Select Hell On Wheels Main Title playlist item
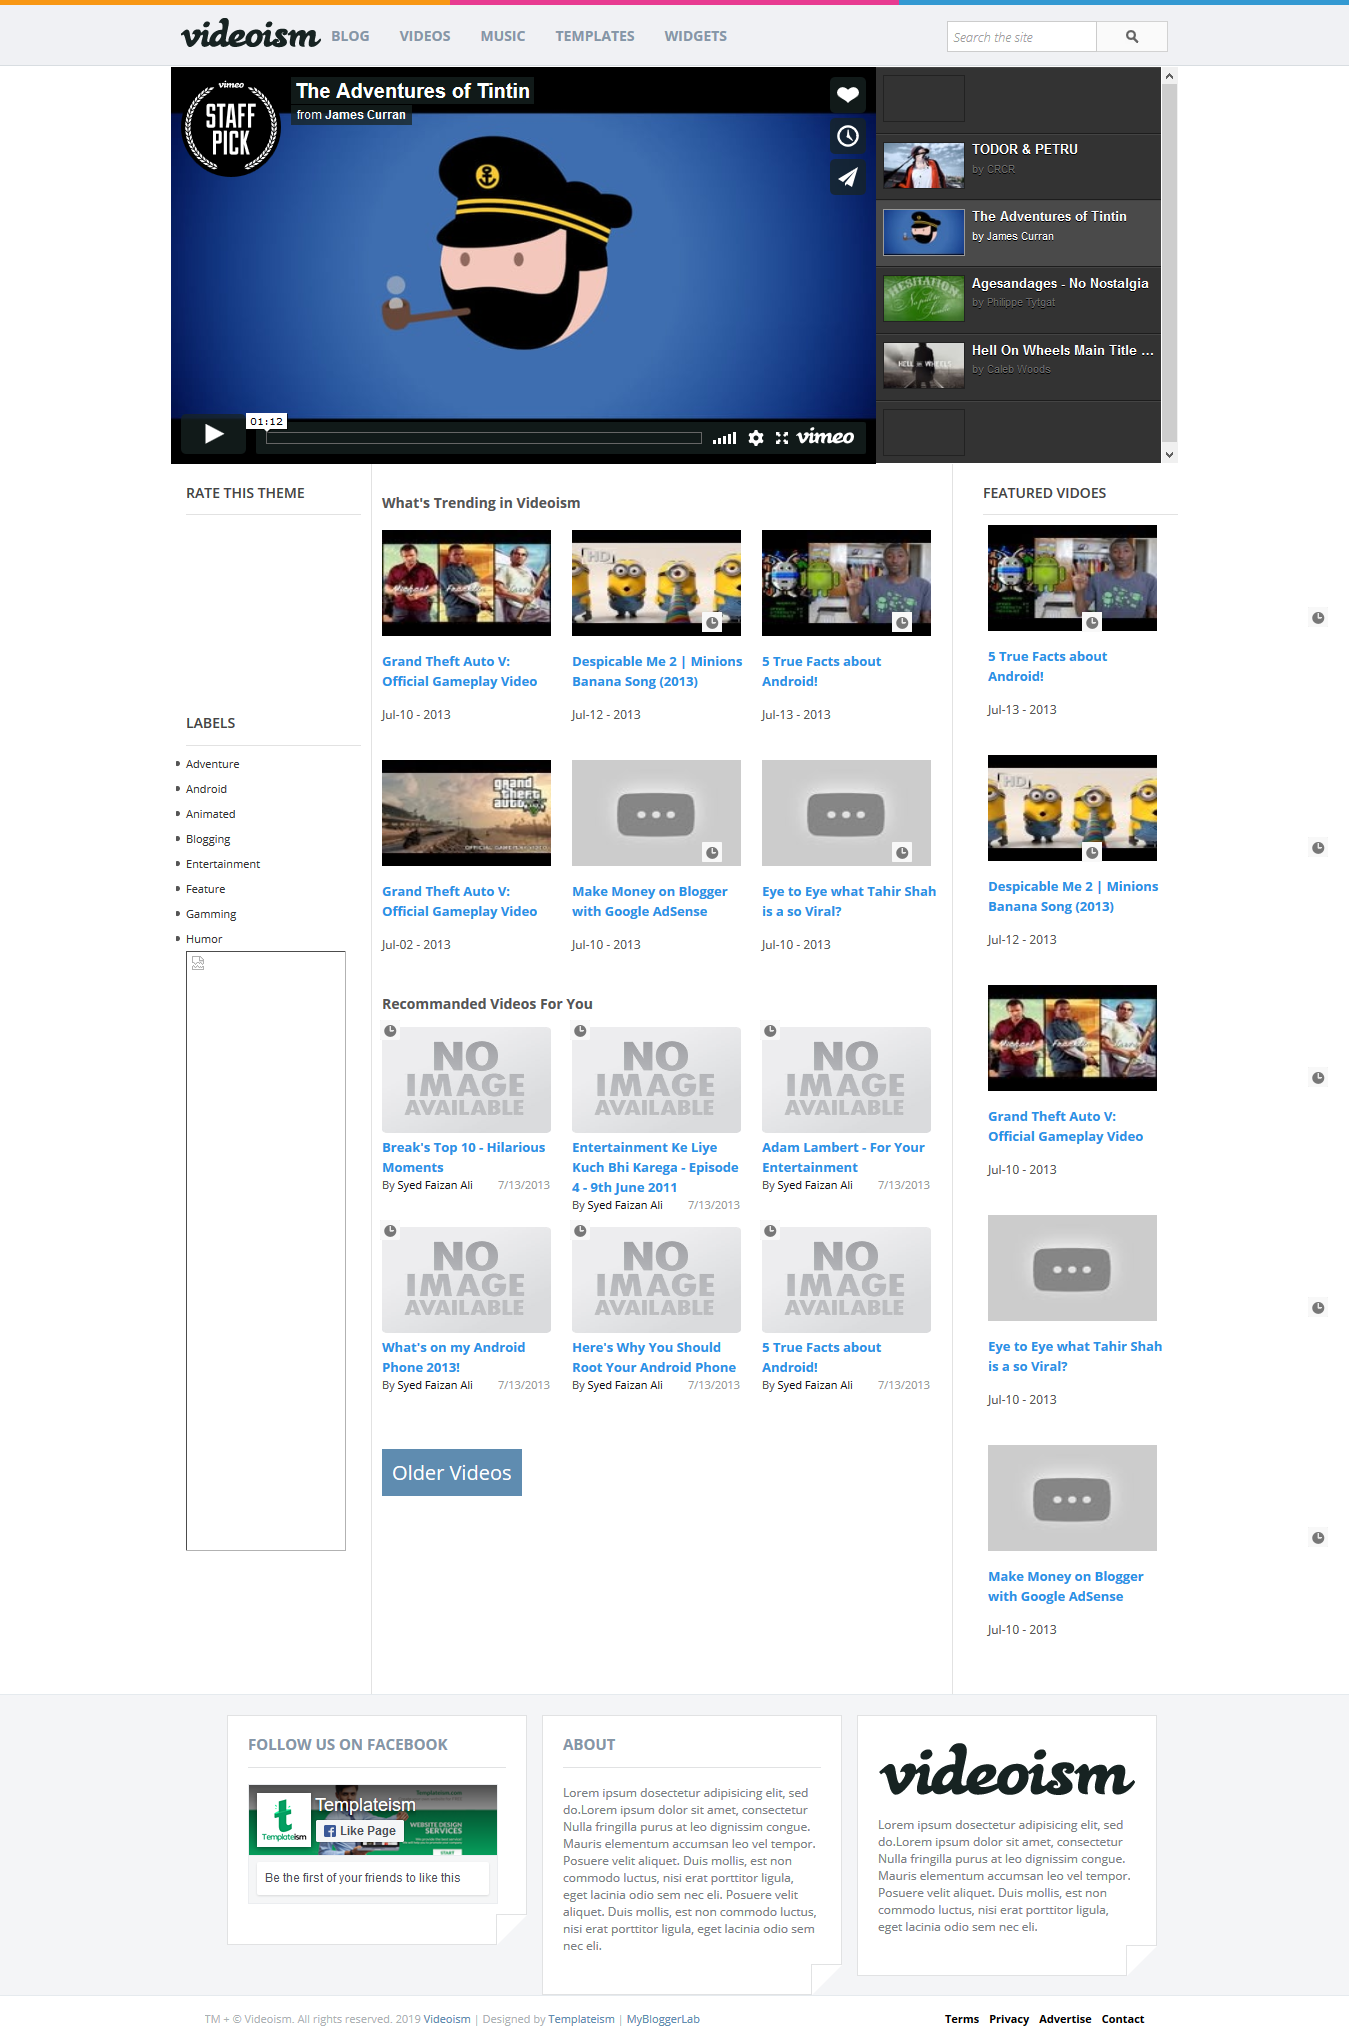This screenshot has width=1349, height=2041. 1018,367
